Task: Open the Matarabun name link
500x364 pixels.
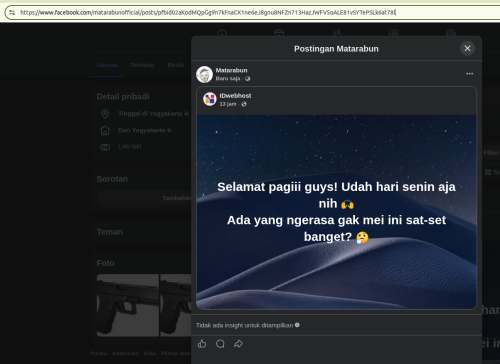Action: tap(231, 70)
